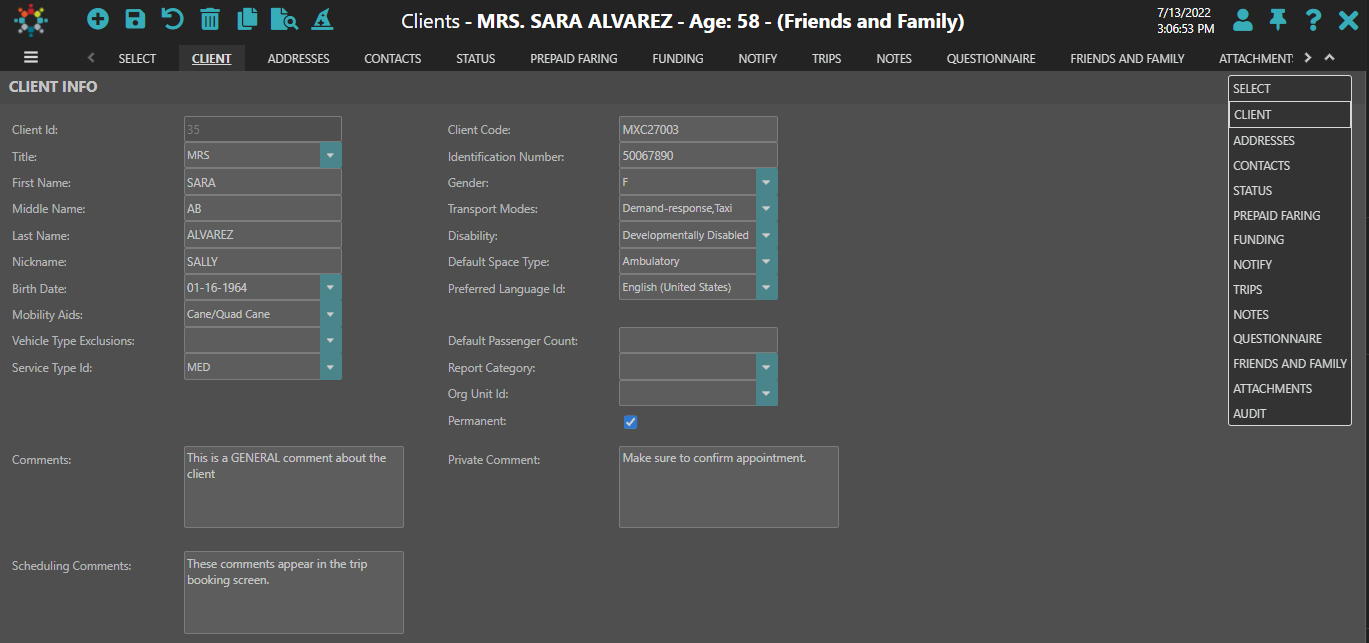The height and width of the screenshot is (643, 1369).
Task: Expand the Mobility Aids dropdown
Action: tap(330, 314)
